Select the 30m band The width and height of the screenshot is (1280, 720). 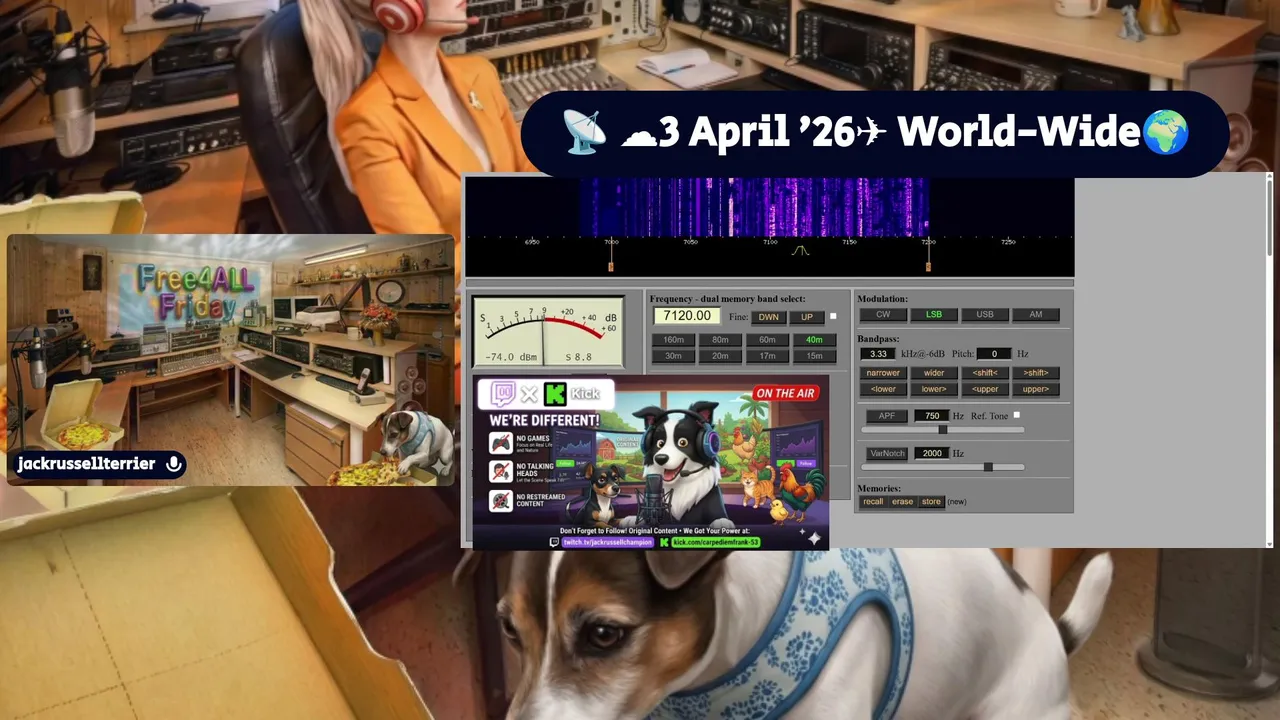click(x=674, y=356)
